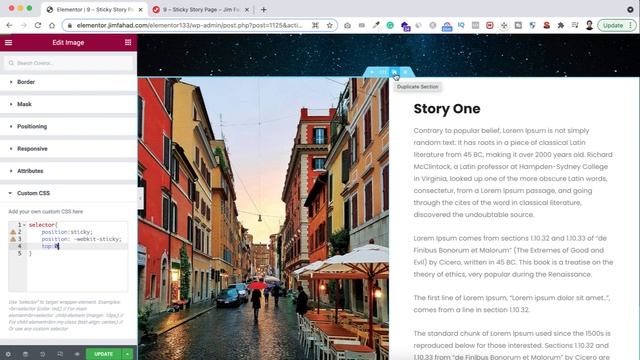
Task: Click the add section plus handle
Action: [x=372, y=72]
